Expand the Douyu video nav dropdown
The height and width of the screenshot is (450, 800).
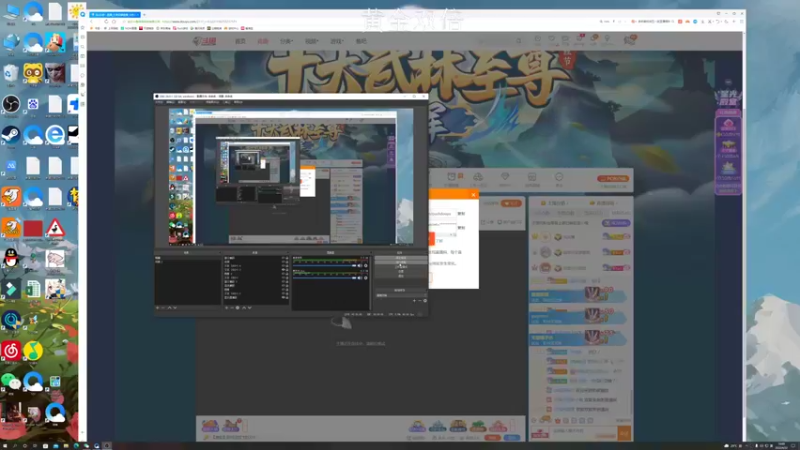[311, 41]
